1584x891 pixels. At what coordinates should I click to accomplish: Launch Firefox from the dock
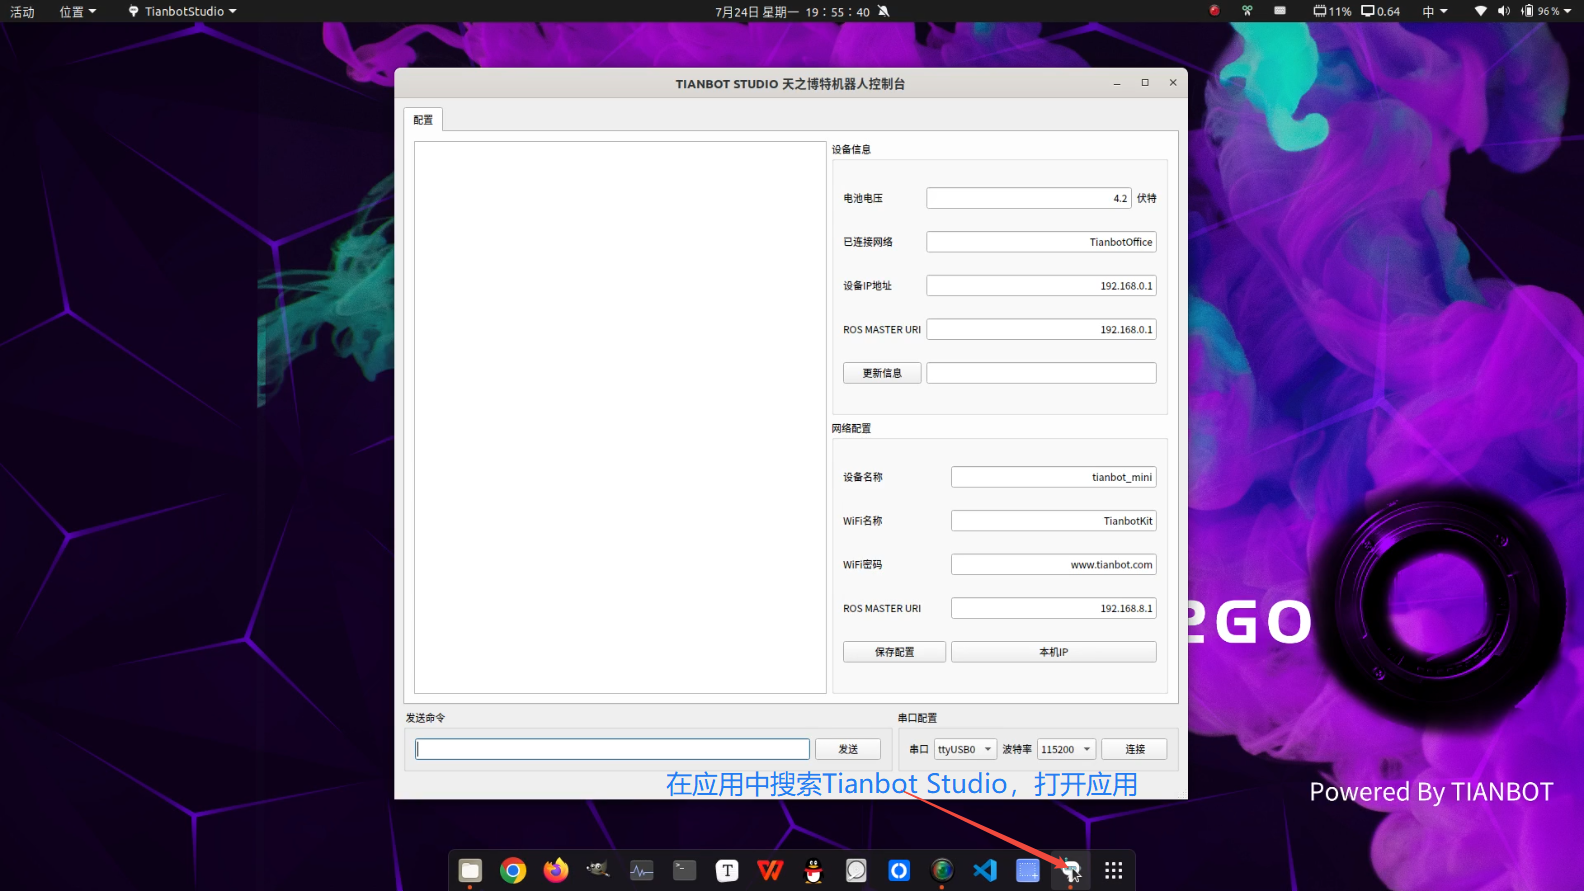pyautogui.click(x=556, y=871)
